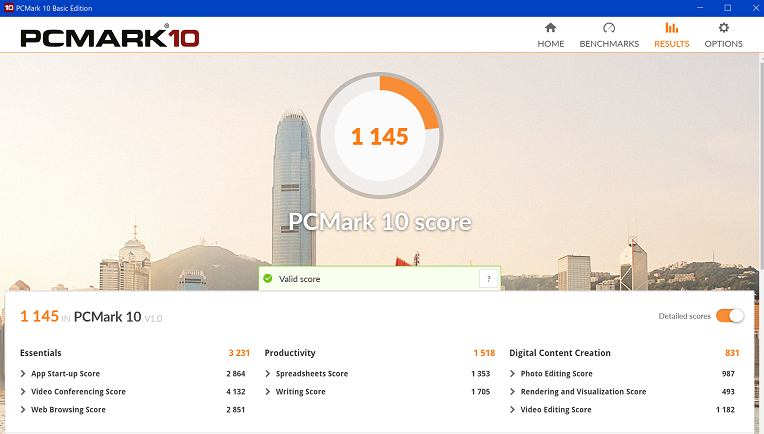The image size is (764, 434).
Task: Click Writing value 1 705
Action: point(480,392)
